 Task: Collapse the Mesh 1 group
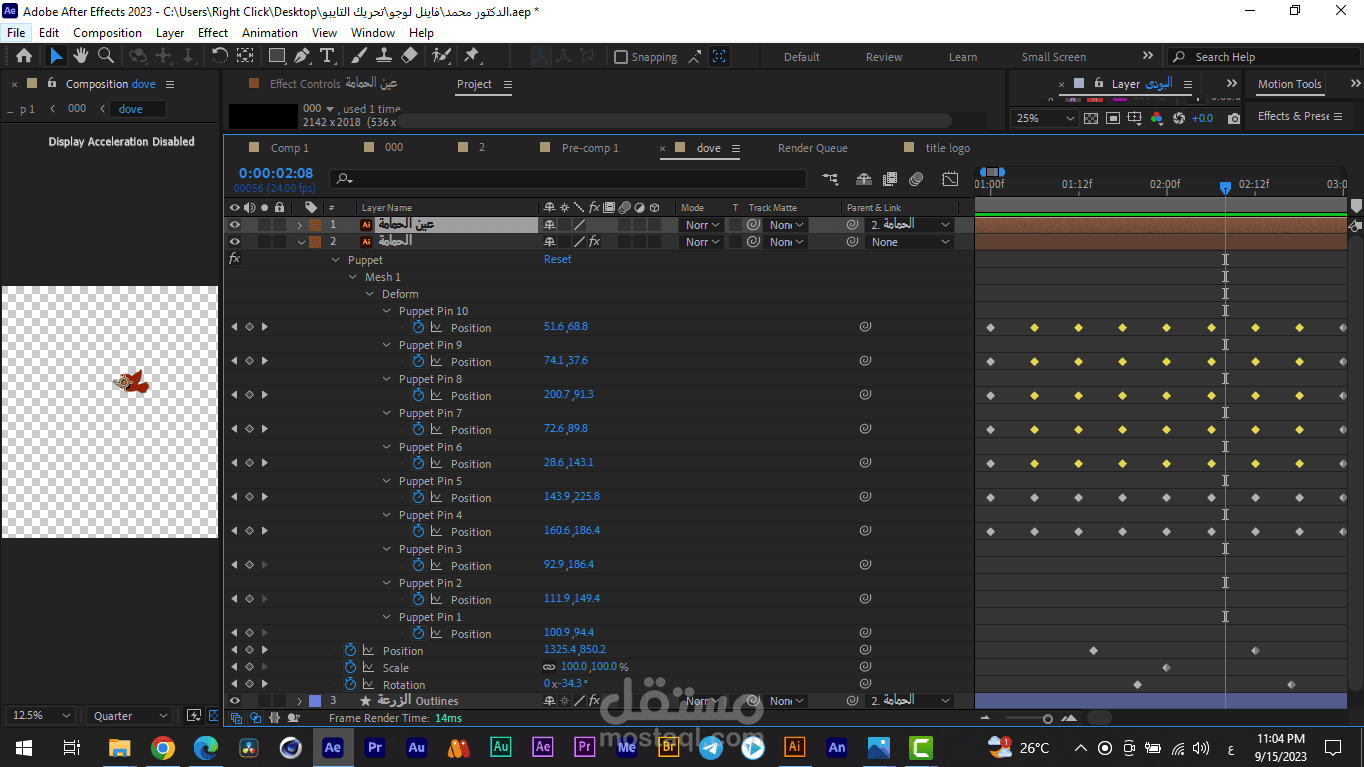click(353, 277)
